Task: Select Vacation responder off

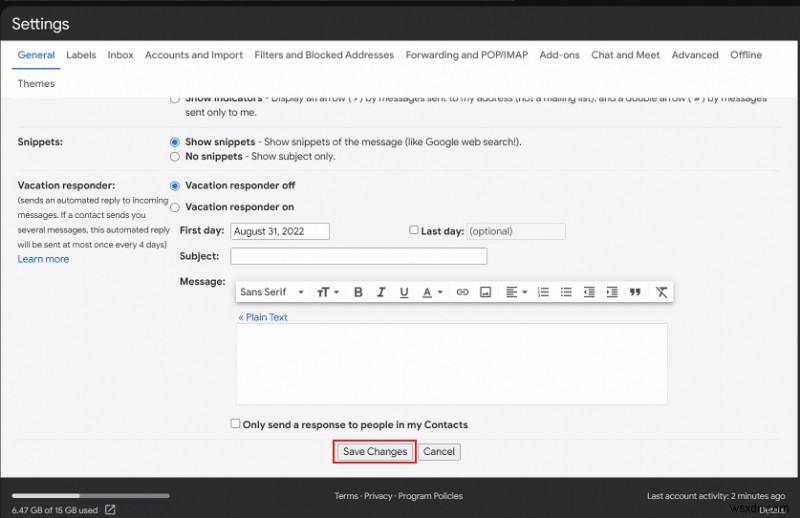Action: pos(175,186)
